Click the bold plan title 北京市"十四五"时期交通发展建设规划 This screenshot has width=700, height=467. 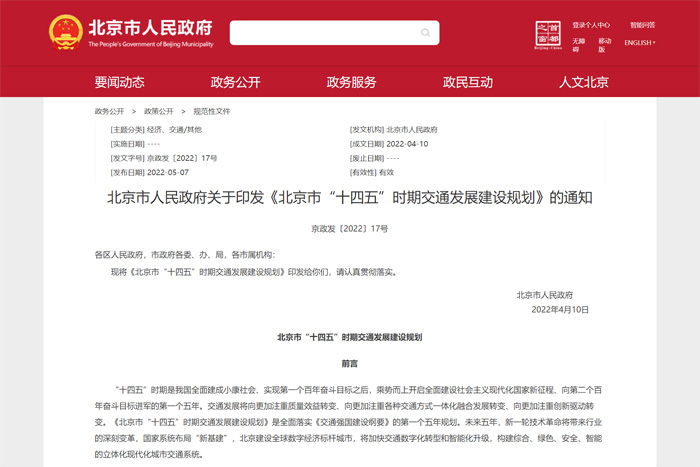coord(350,337)
